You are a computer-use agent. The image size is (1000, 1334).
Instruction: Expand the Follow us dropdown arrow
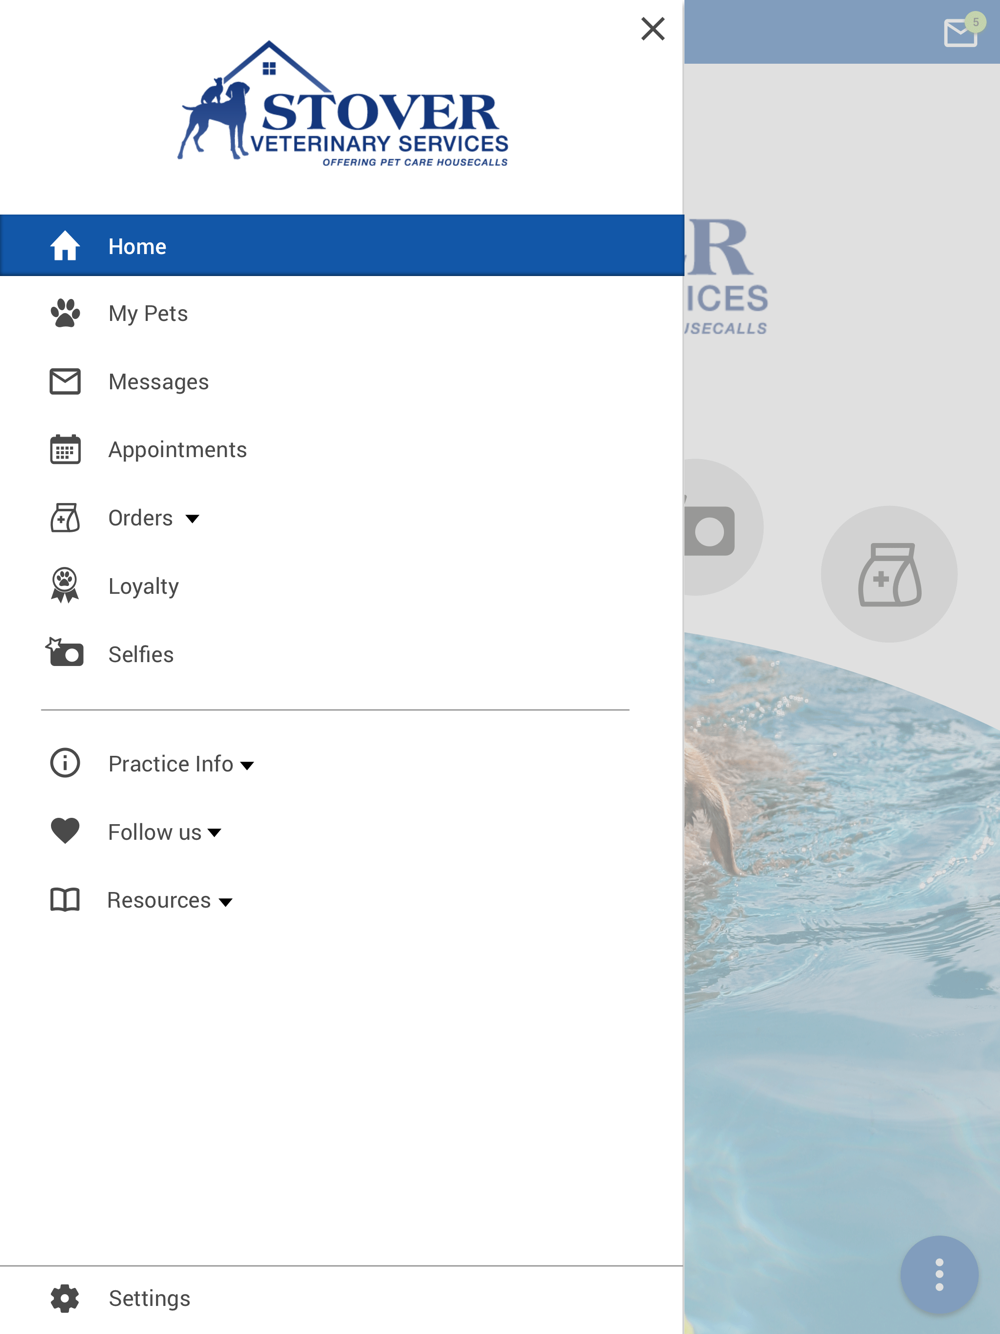pos(214,833)
